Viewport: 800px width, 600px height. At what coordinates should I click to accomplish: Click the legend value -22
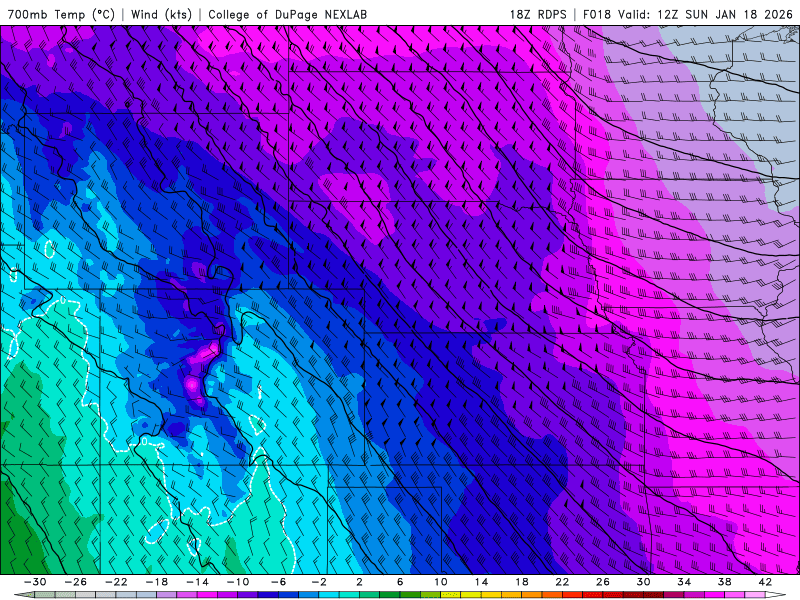[x=116, y=582]
